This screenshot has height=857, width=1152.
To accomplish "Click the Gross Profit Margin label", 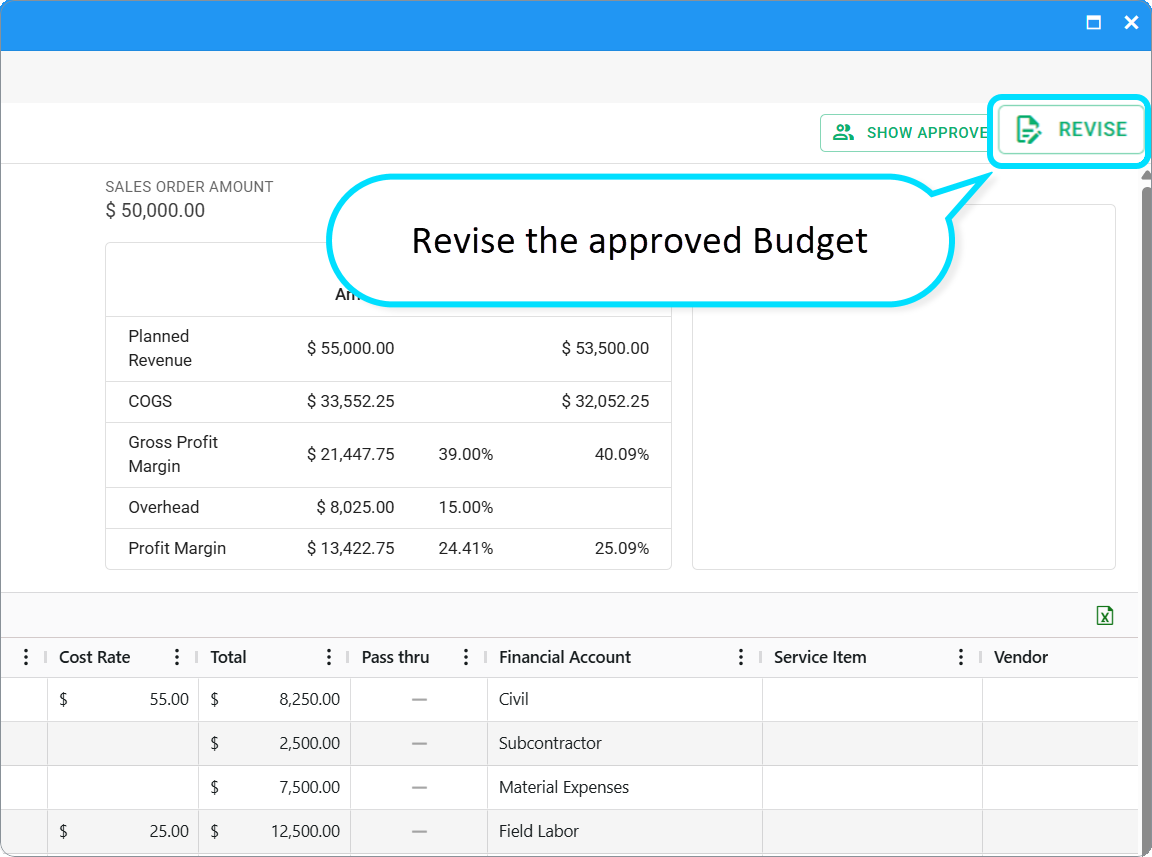I will tap(173, 454).
